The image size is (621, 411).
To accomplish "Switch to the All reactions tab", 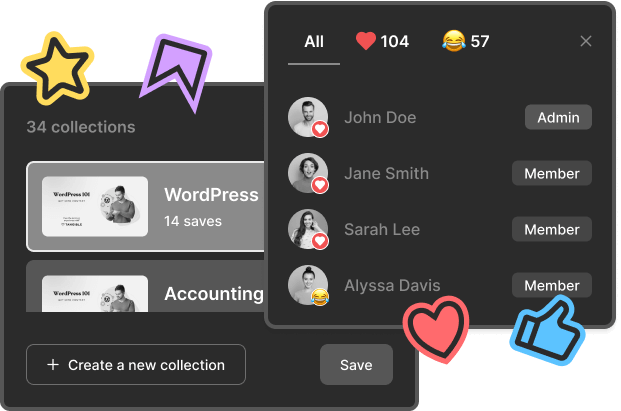I will click(314, 42).
